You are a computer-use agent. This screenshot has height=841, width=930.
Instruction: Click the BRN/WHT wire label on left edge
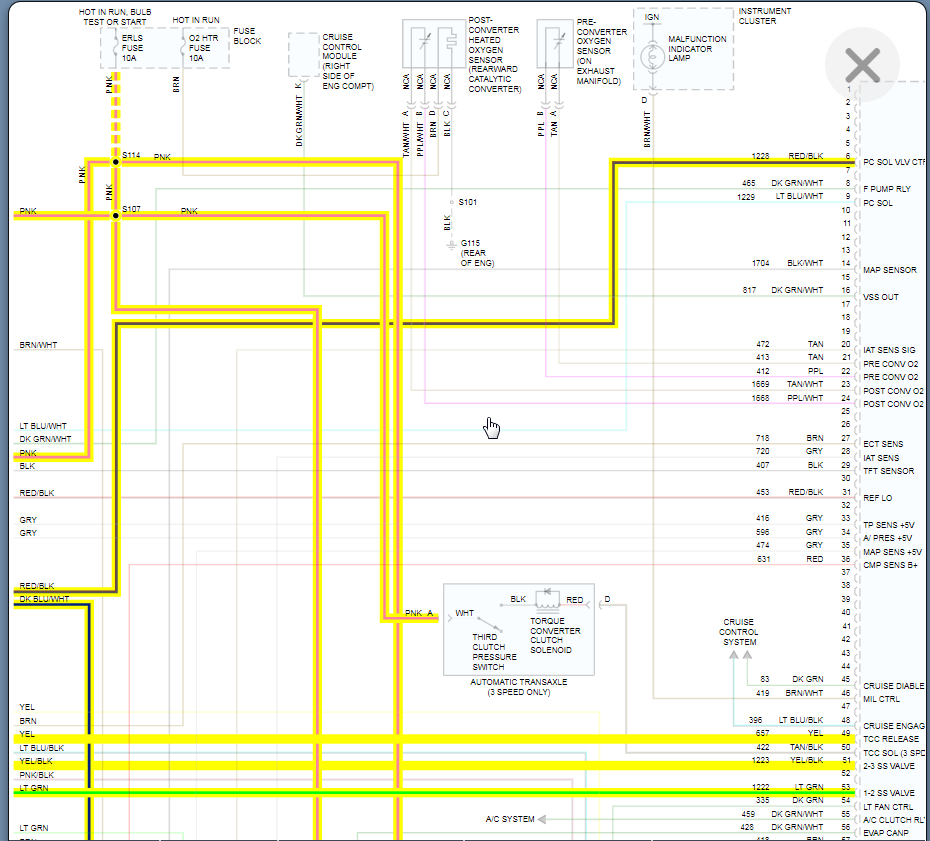[38, 345]
